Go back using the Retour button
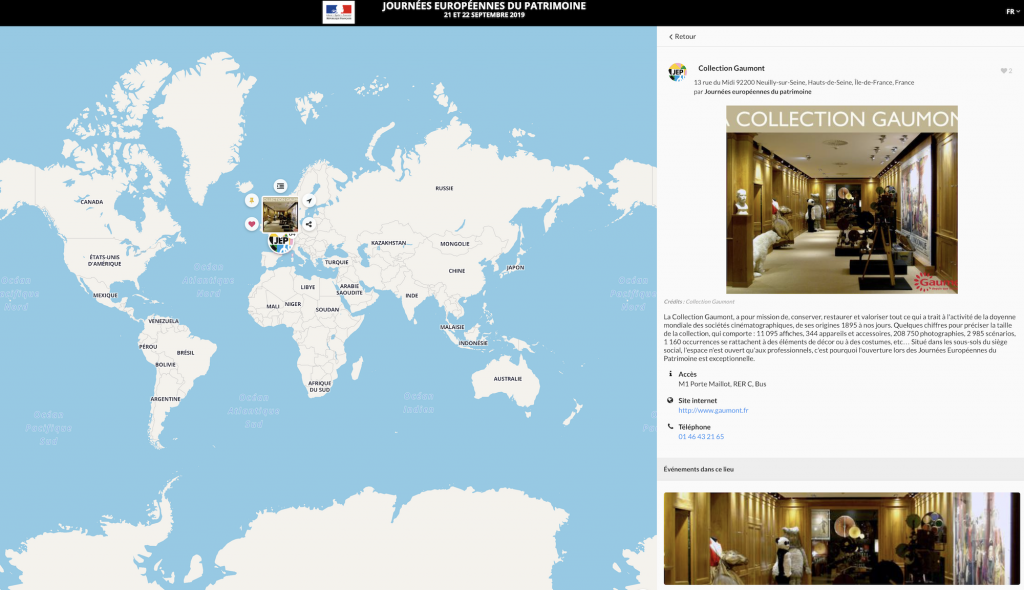This screenshot has height=590, width=1024. click(x=682, y=37)
